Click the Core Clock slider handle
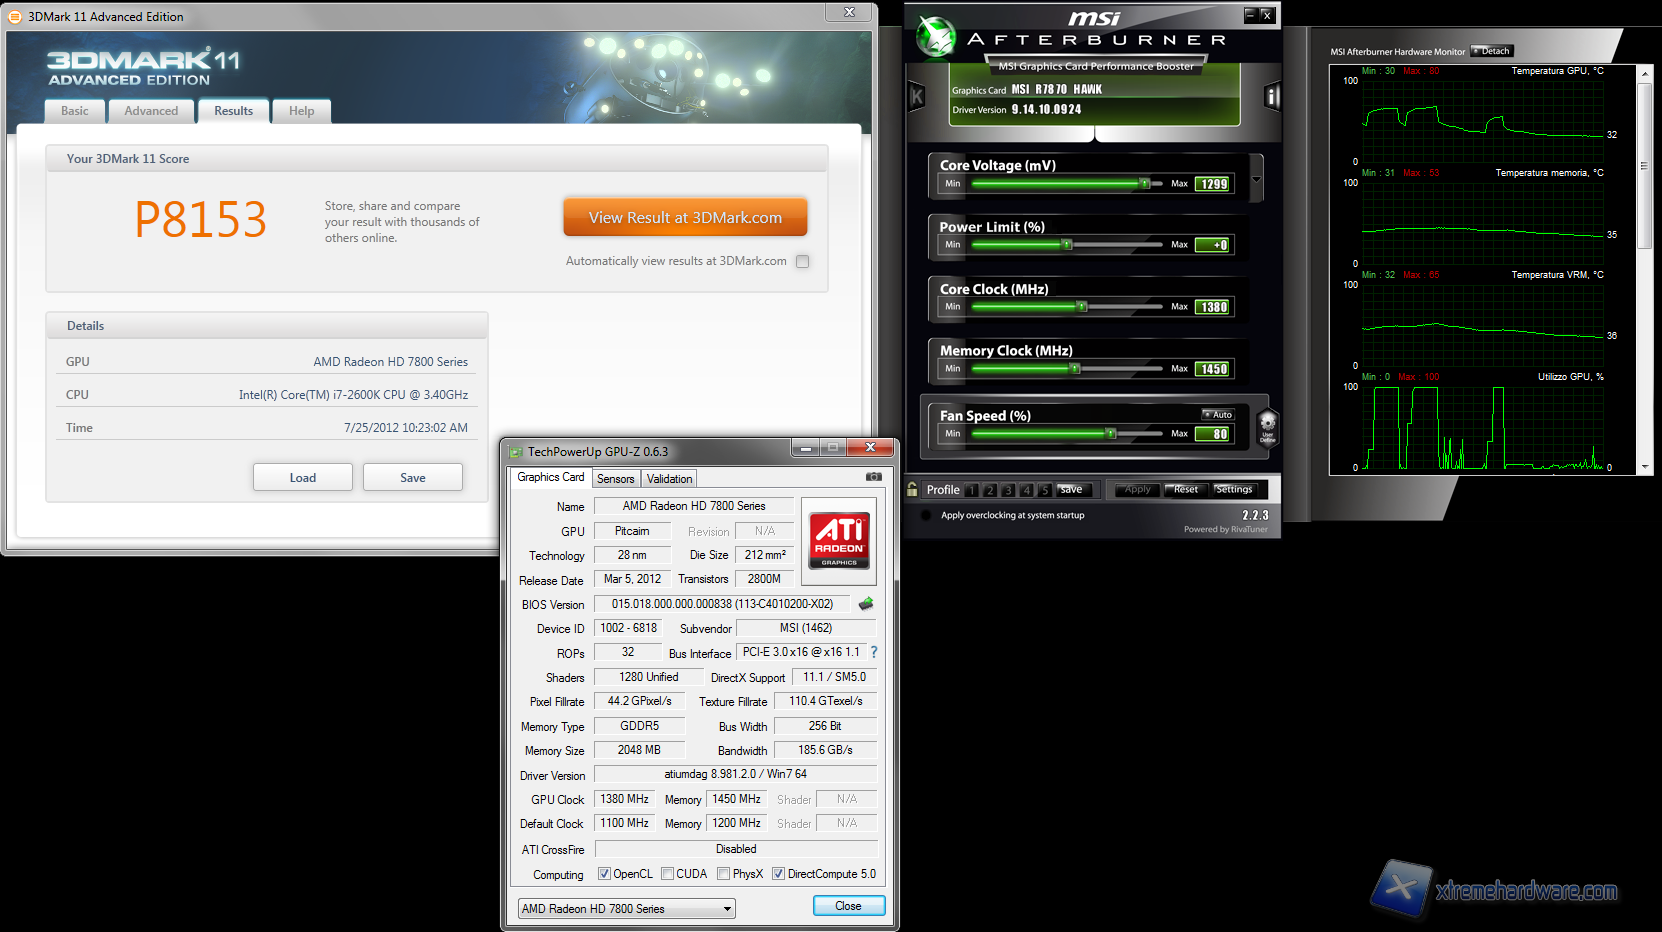The image size is (1662, 932). [x=1081, y=307]
